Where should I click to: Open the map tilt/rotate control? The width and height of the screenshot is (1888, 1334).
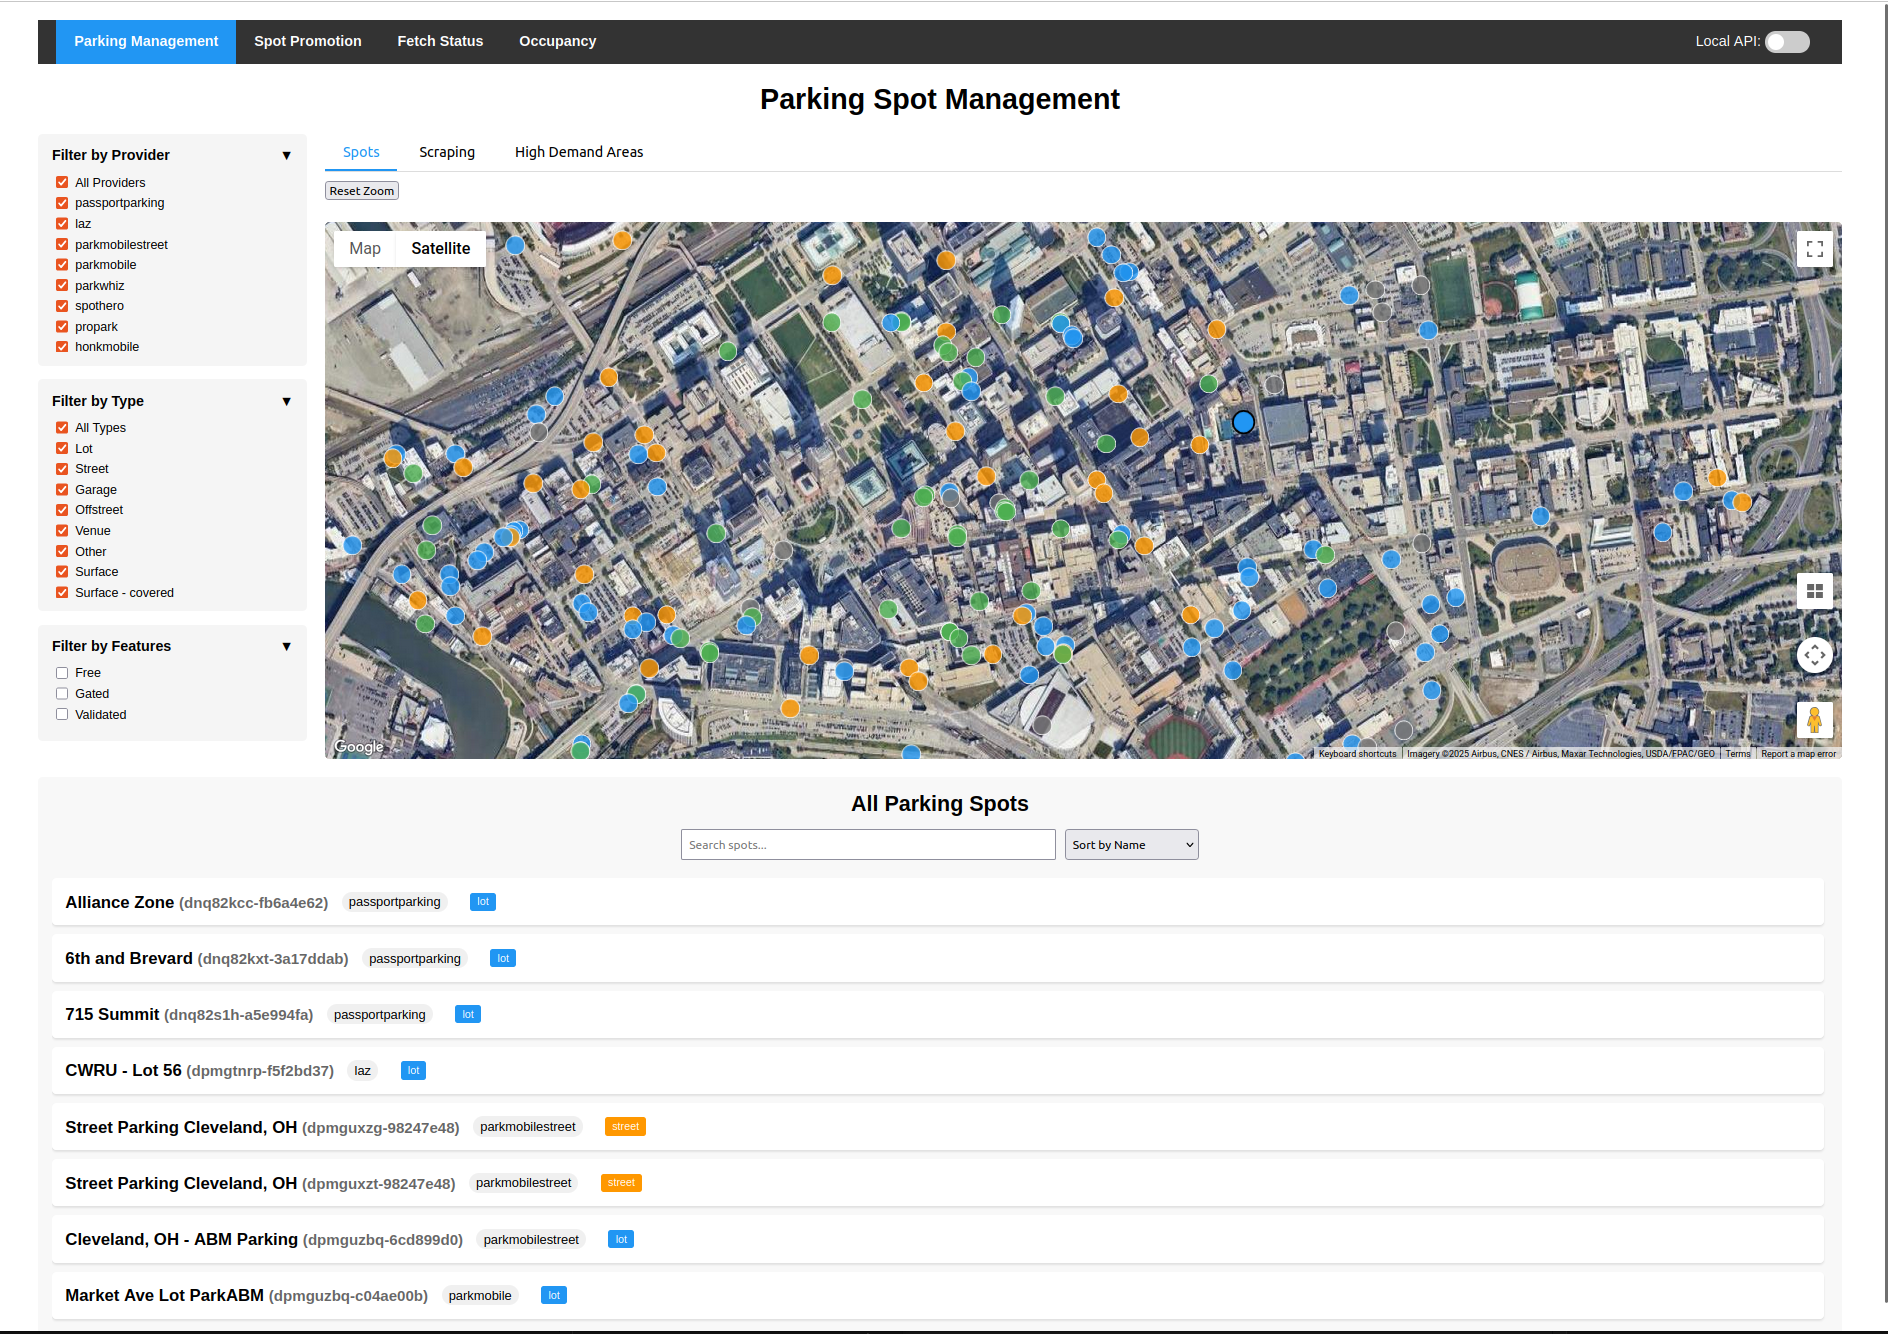click(x=1814, y=655)
